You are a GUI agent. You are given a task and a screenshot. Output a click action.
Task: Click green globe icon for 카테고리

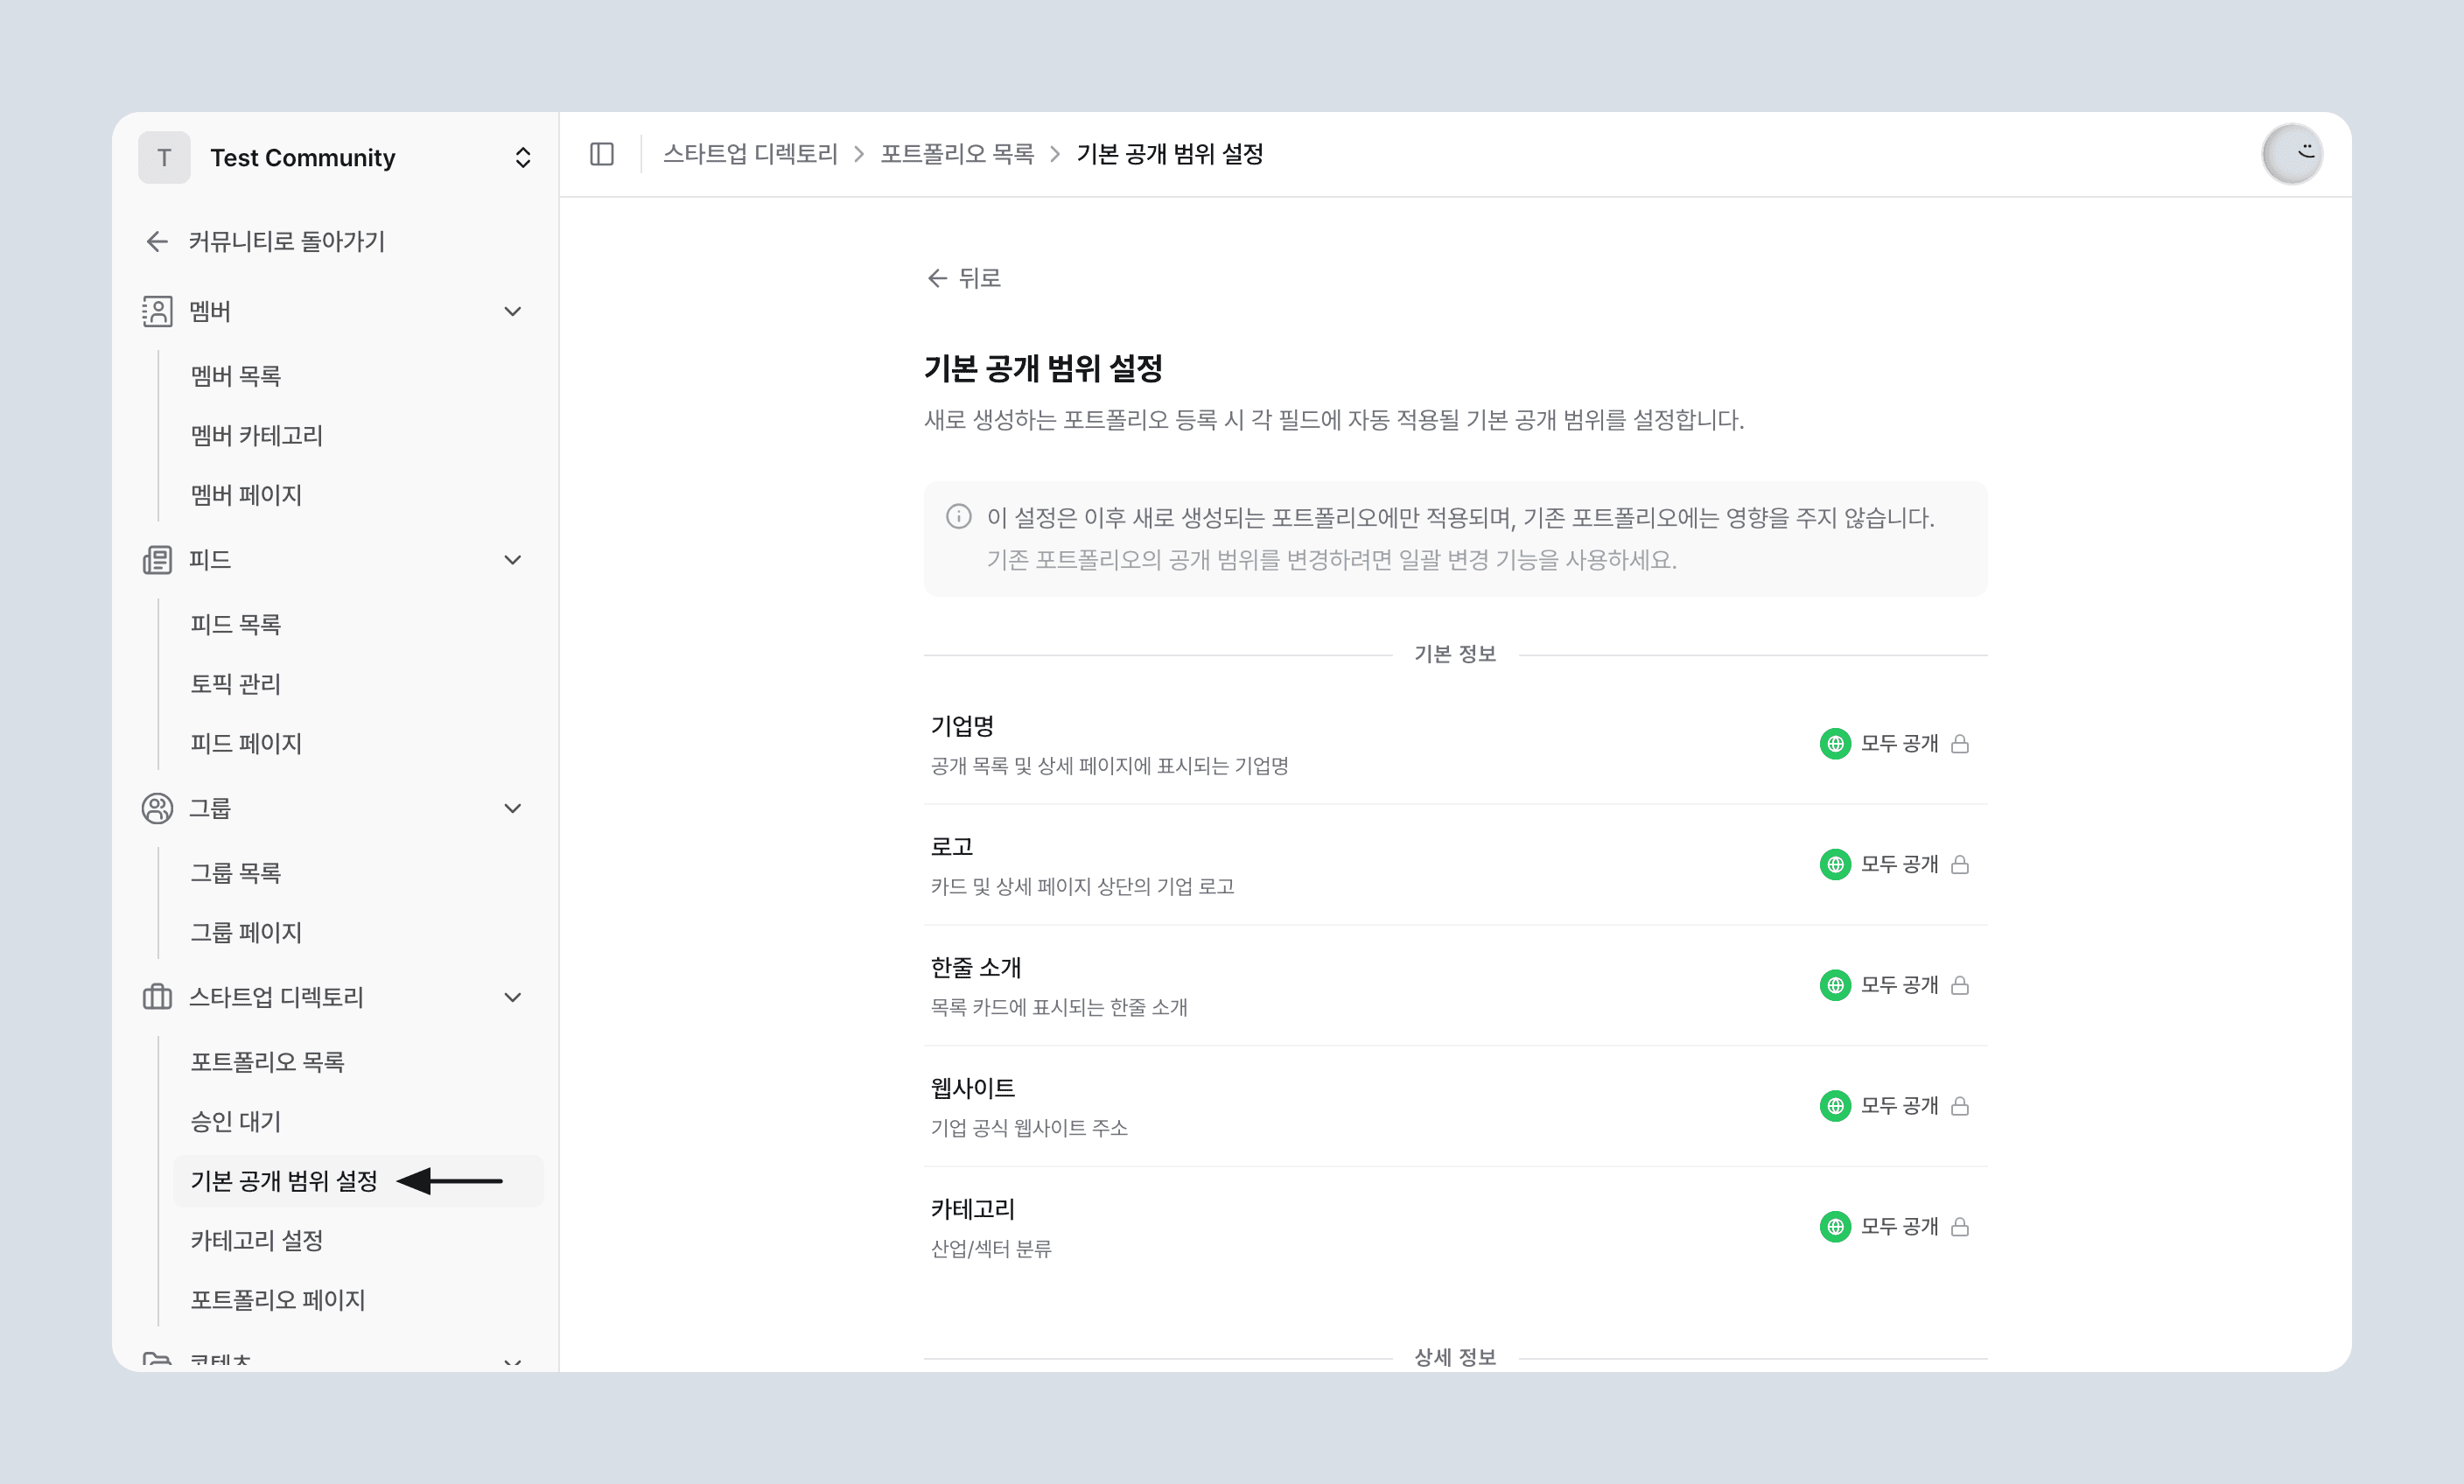(1835, 1227)
